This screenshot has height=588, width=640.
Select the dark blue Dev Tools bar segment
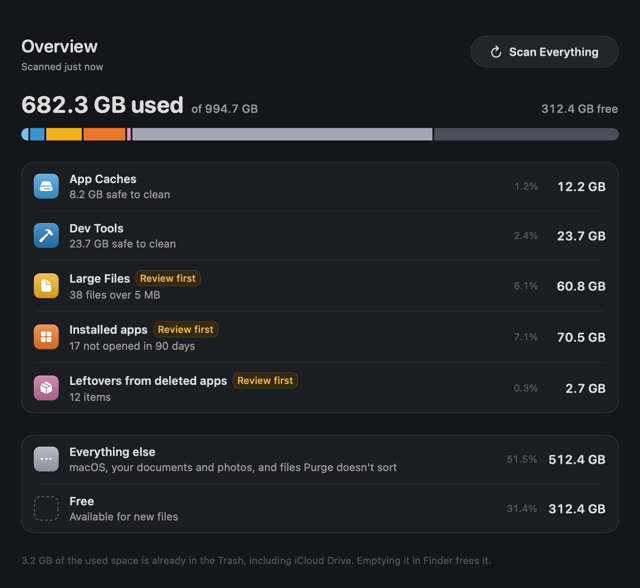click(37, 134)
